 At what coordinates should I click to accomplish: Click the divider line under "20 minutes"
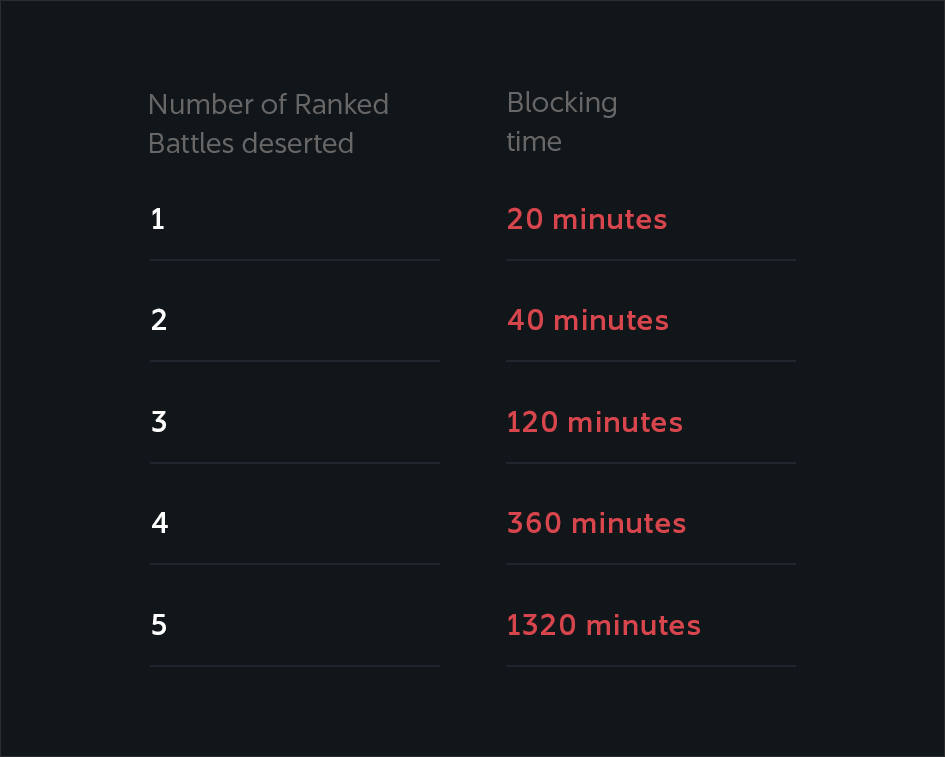click(650, 260)
